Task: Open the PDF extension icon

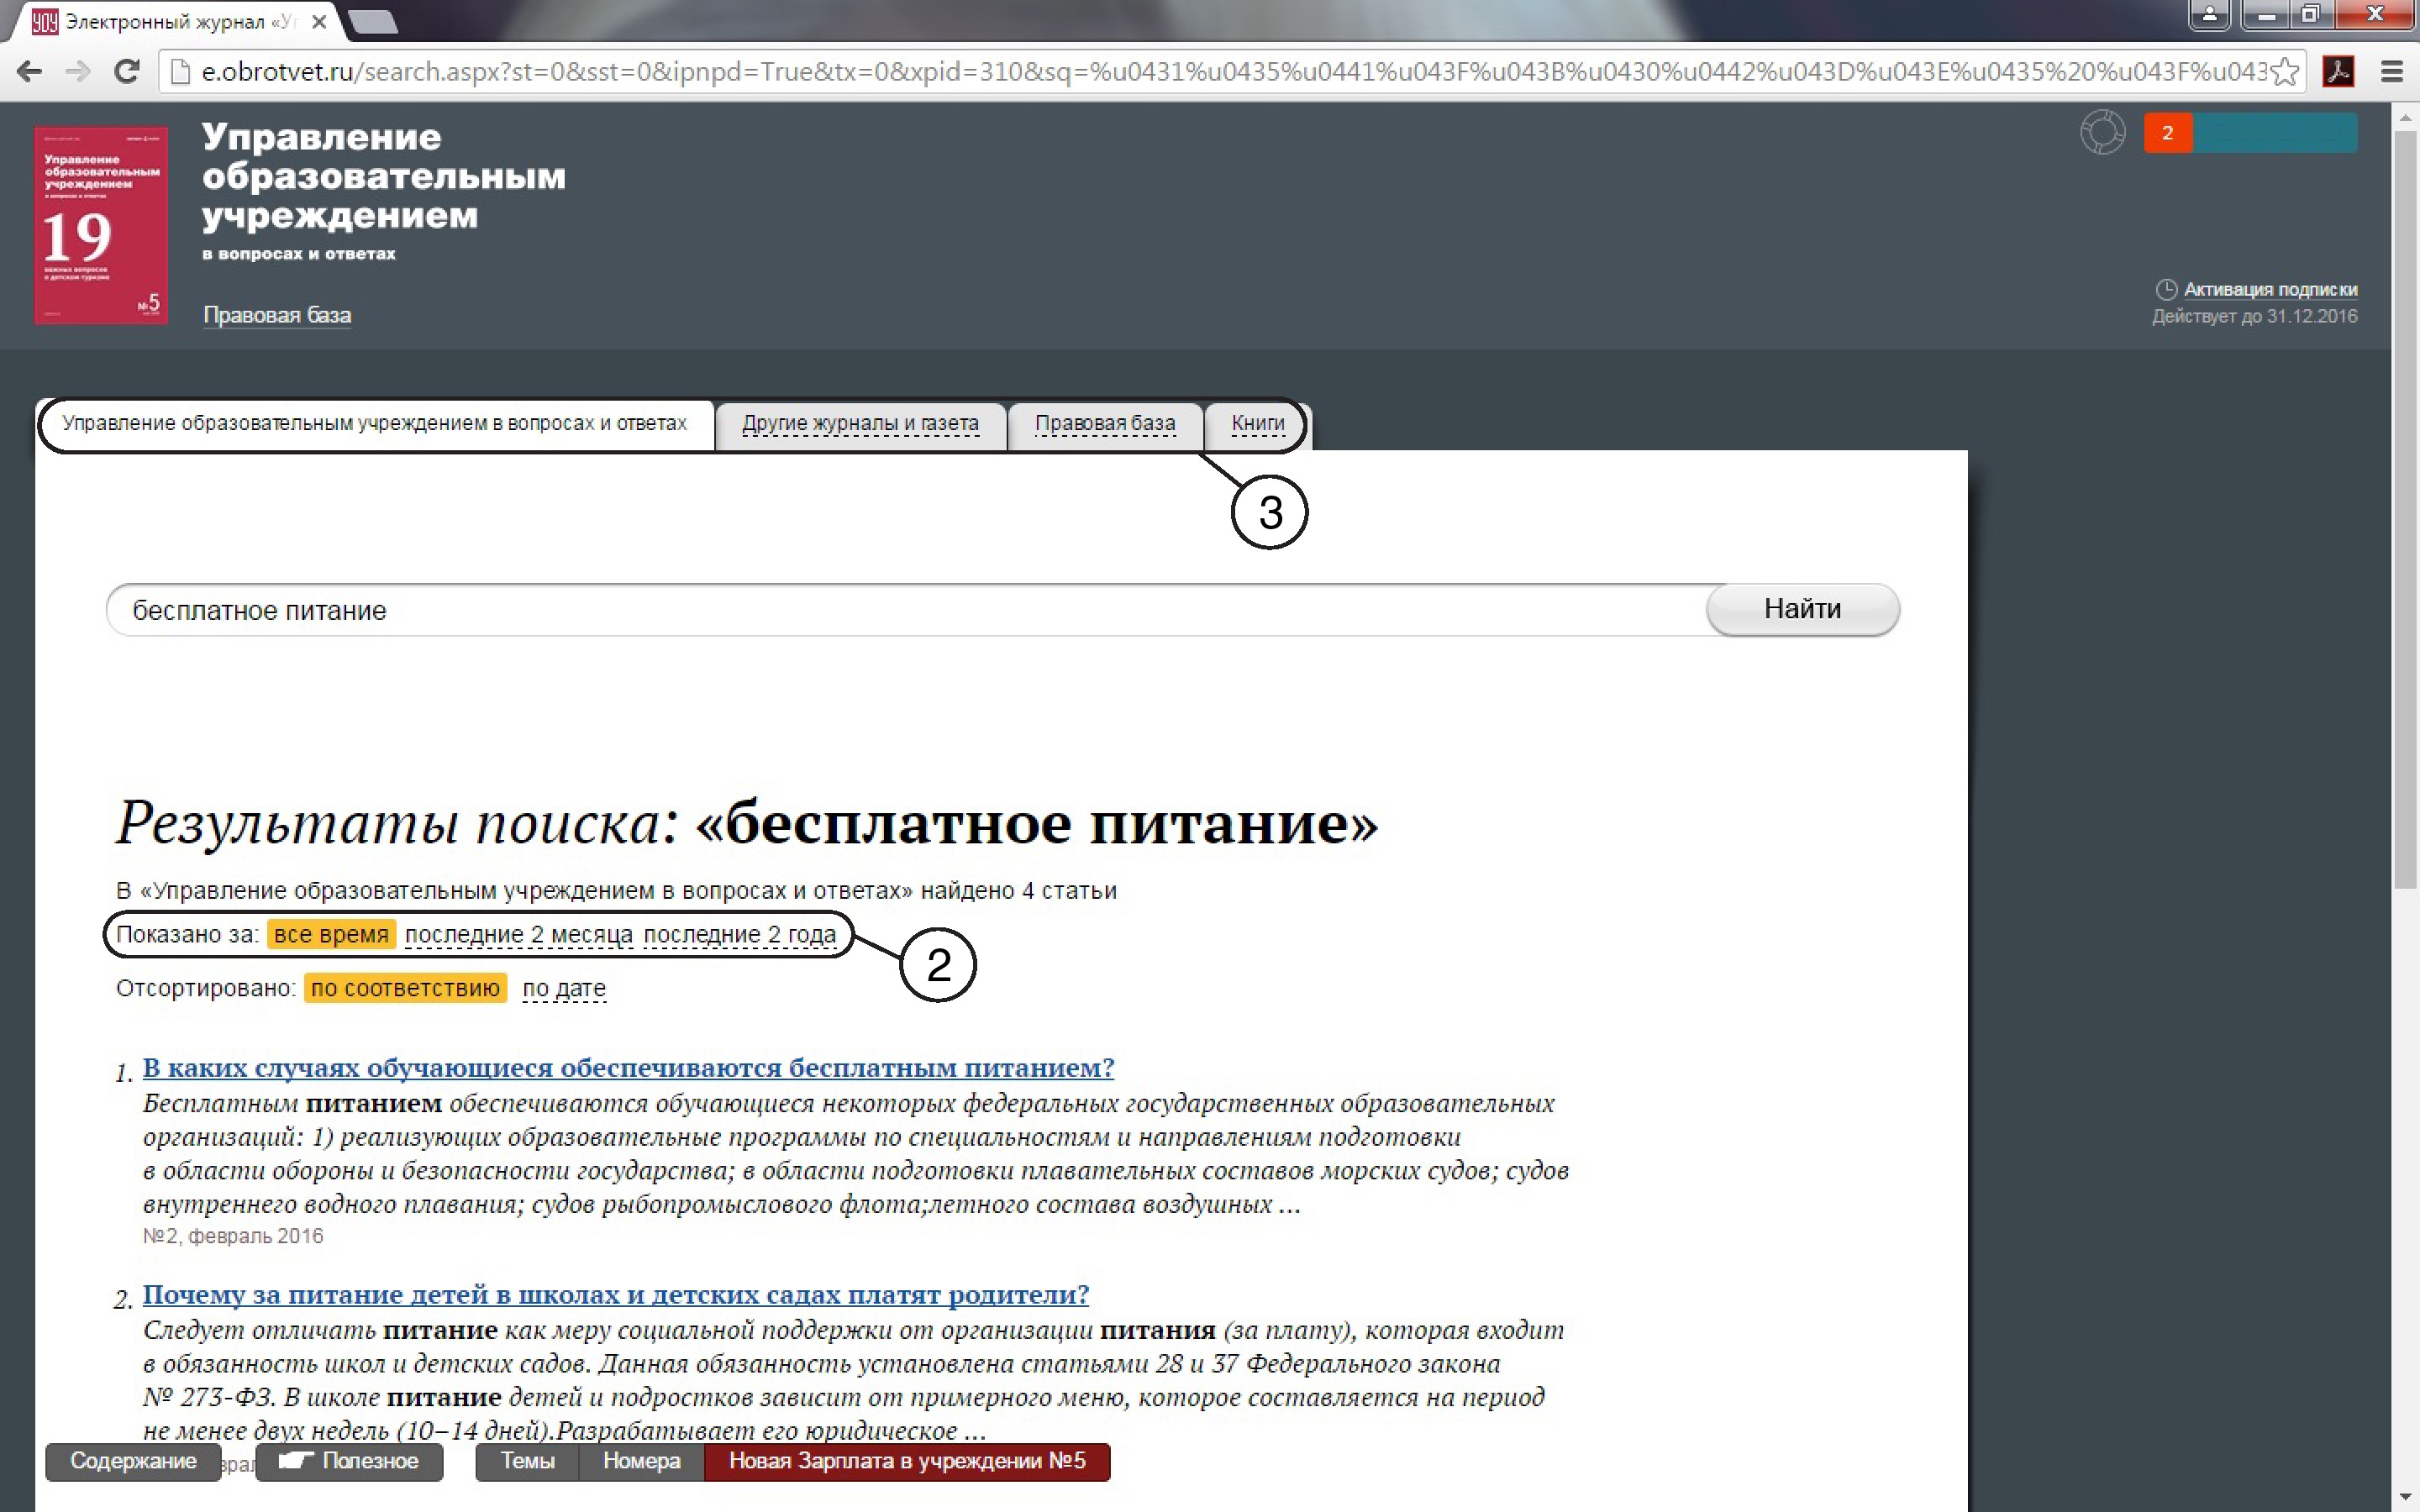Action: (x=2338, y=71)
